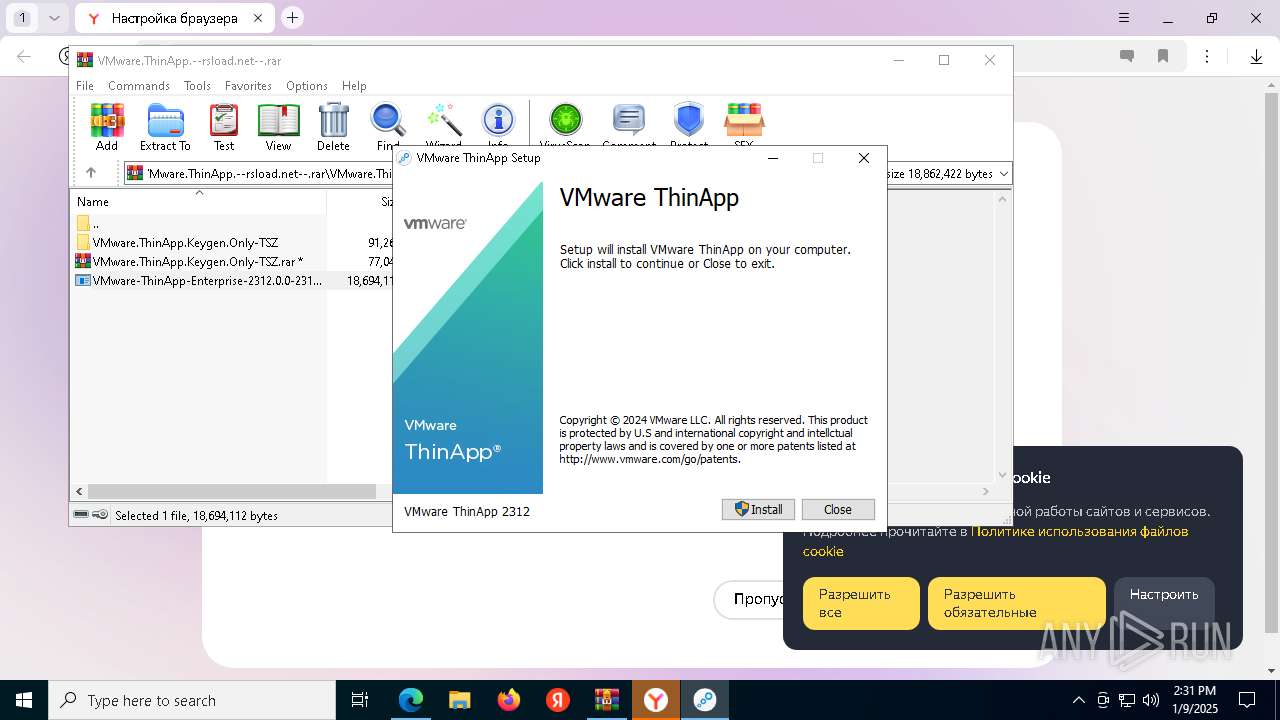Open the Tools menu
This screenshot has width=1280, height=720.
[197, 86]
